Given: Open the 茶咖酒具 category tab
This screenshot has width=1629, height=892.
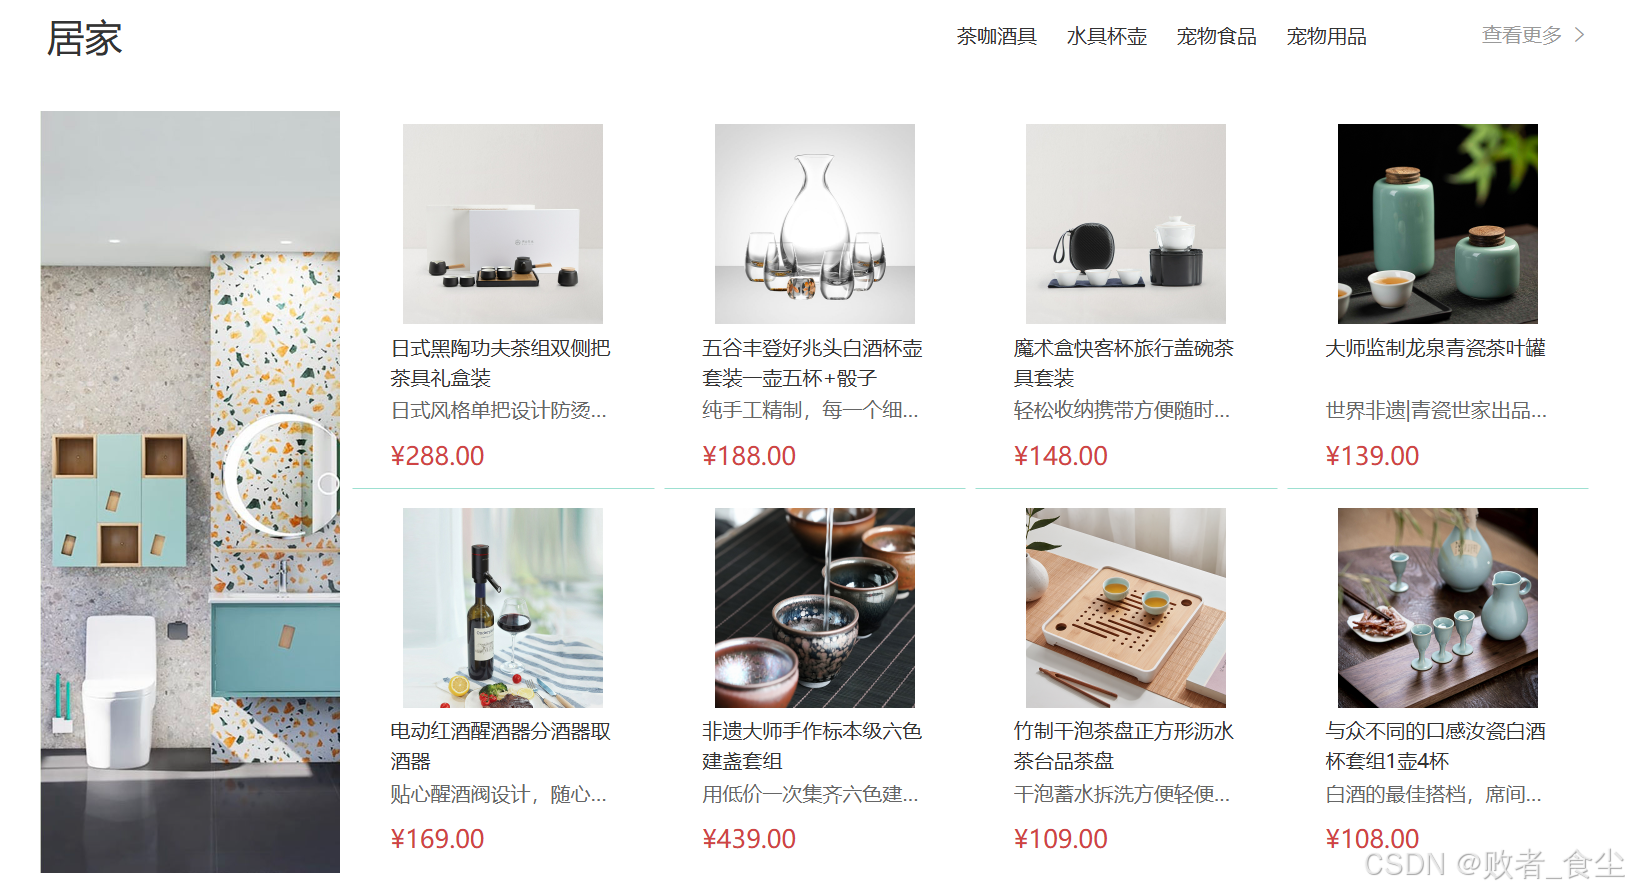Looking at the screenshot, I should coord(996,37).
